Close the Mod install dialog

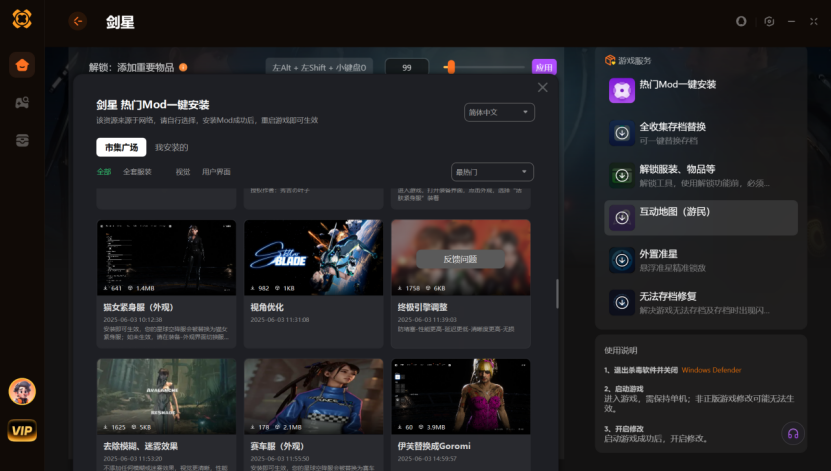542,87
